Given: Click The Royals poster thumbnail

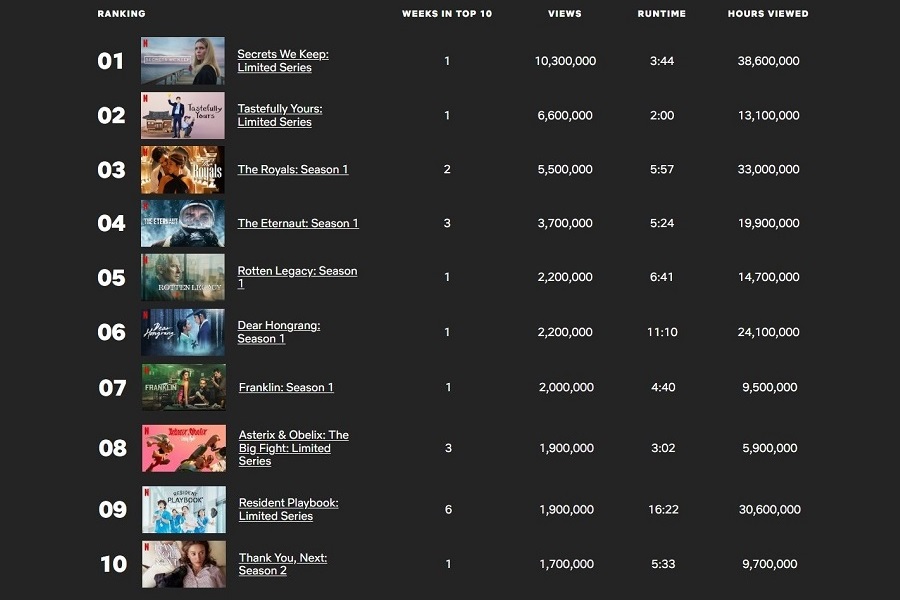Looking at the screenshot, I should (183, 169).
